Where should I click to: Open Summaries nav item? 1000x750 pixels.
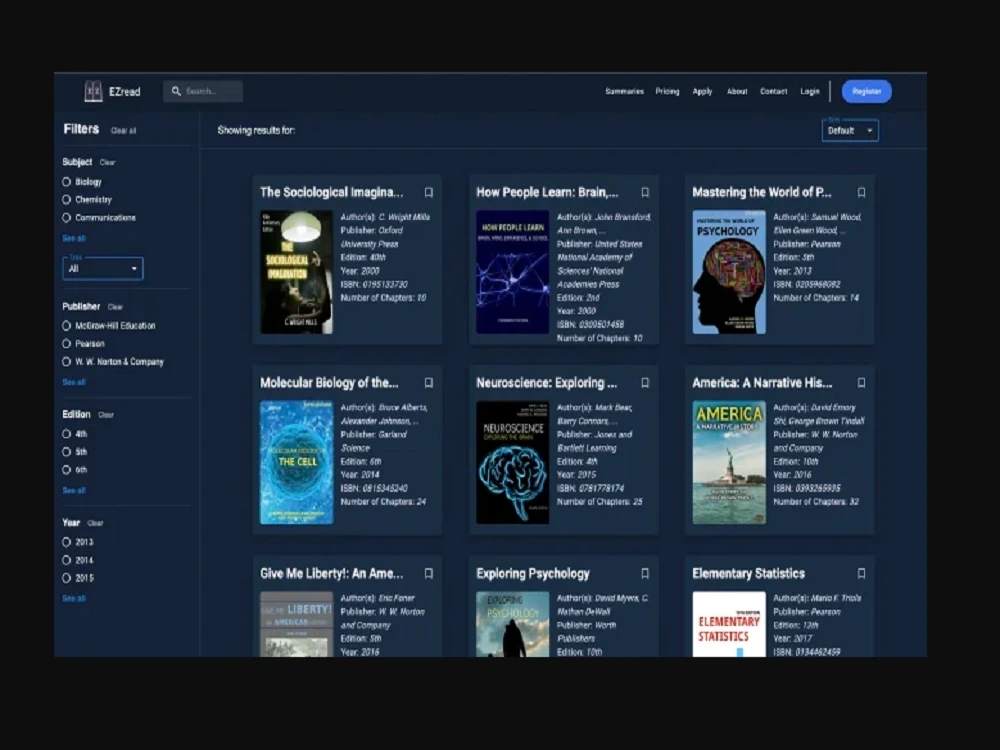tap(624, 91)
